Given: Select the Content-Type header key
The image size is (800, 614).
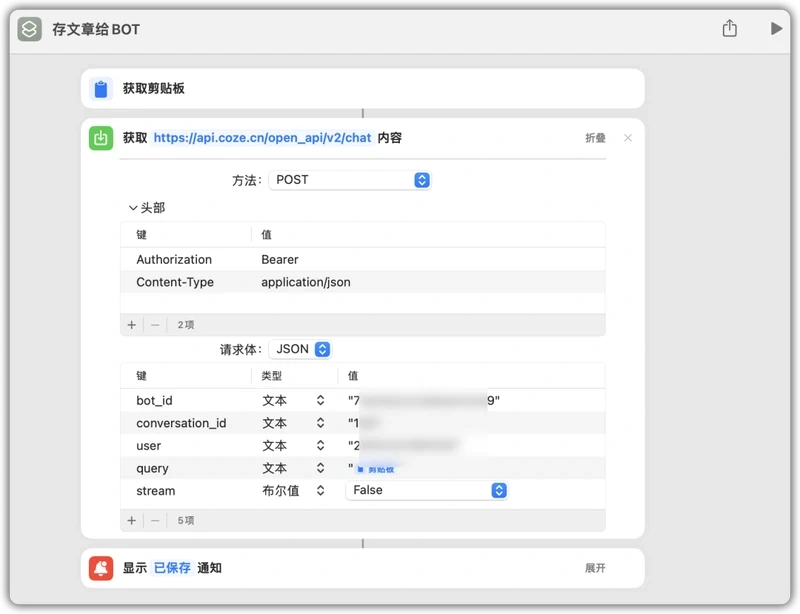Looking at the screenshot, I should click(175, 282).
